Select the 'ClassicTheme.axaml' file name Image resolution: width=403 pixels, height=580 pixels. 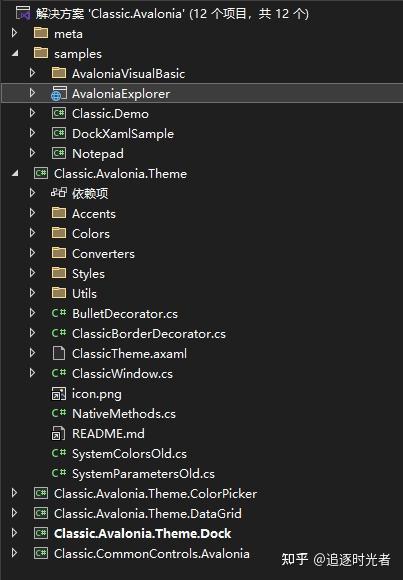[129, 354]
